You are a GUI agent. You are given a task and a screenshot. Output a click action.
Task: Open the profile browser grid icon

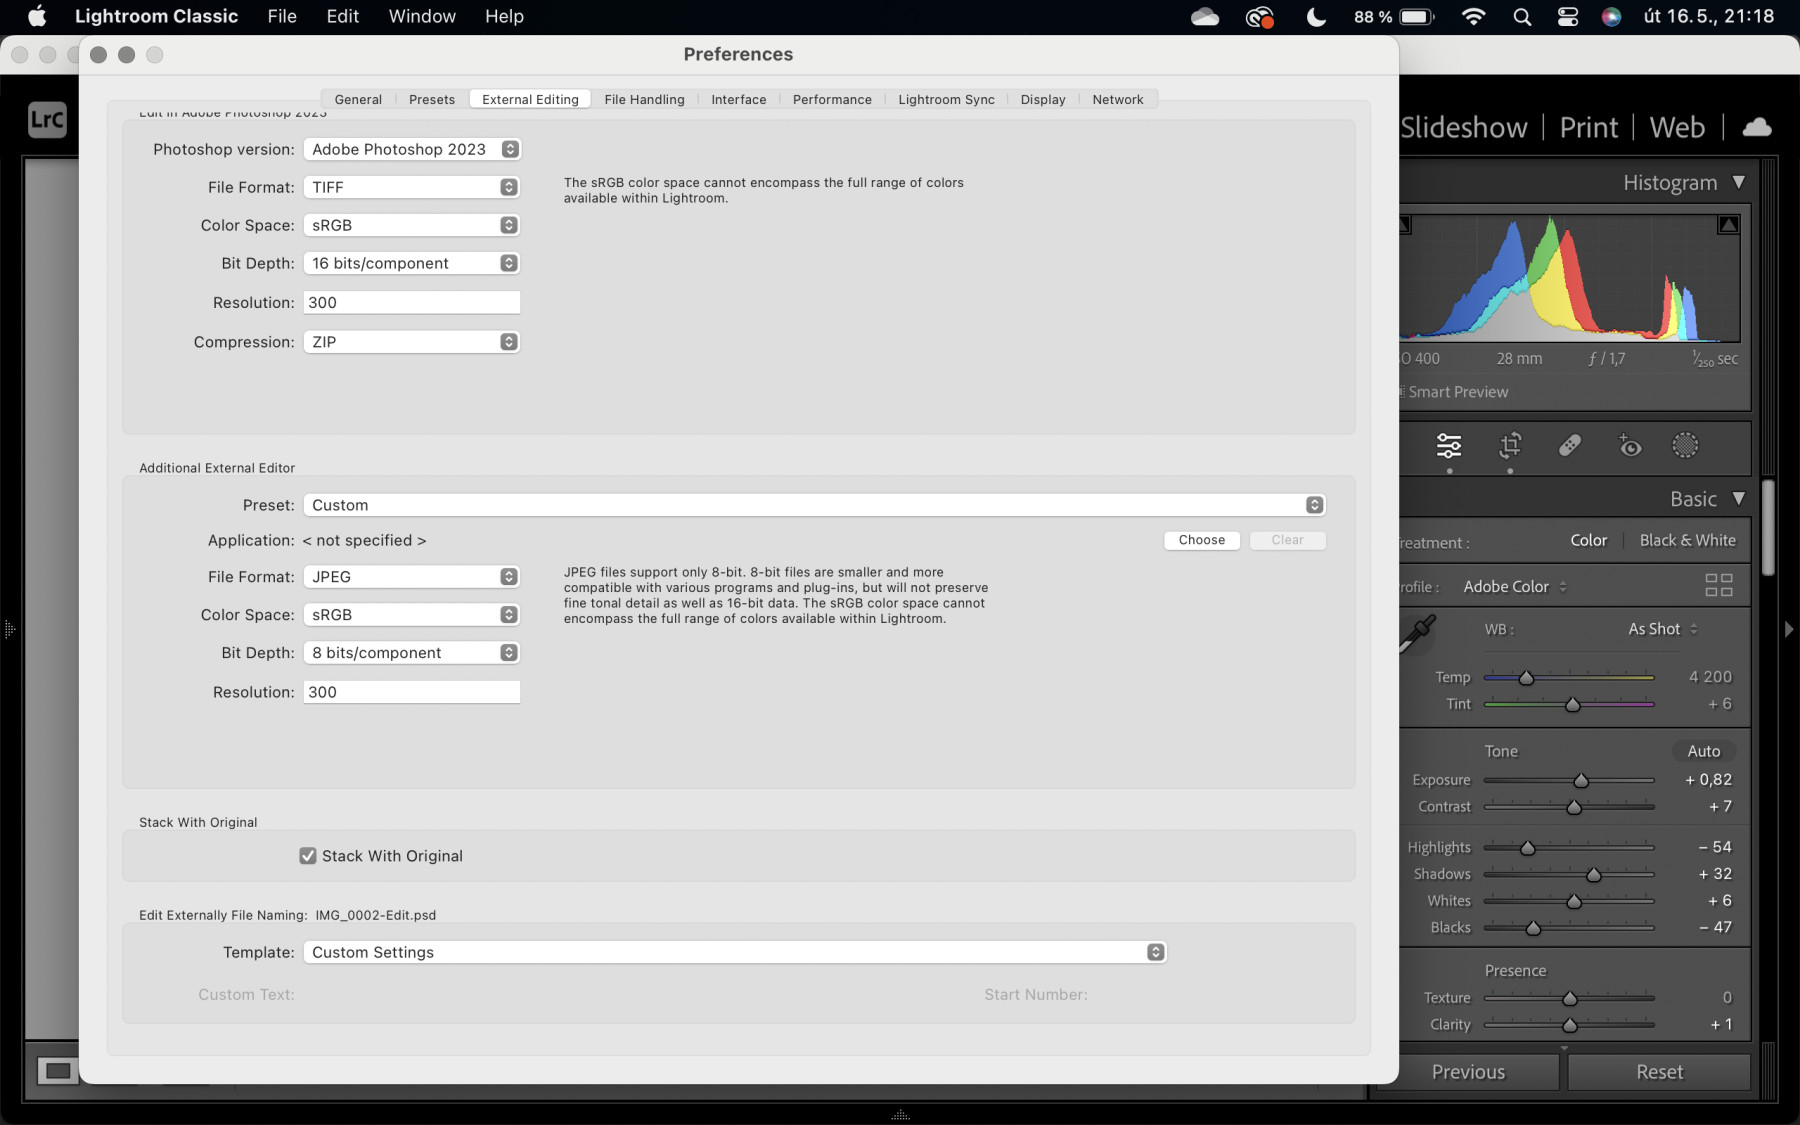click(1719, 585)
